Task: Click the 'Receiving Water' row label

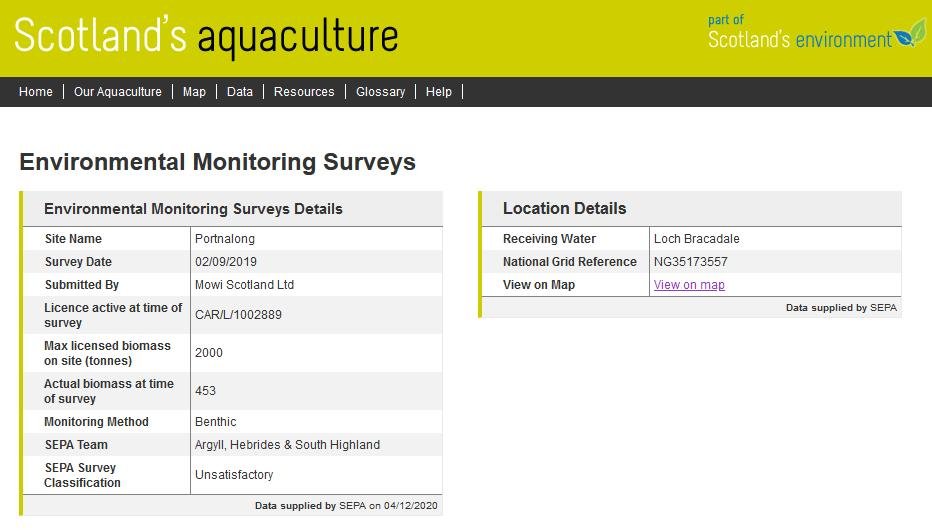Action: click(549, 239)
